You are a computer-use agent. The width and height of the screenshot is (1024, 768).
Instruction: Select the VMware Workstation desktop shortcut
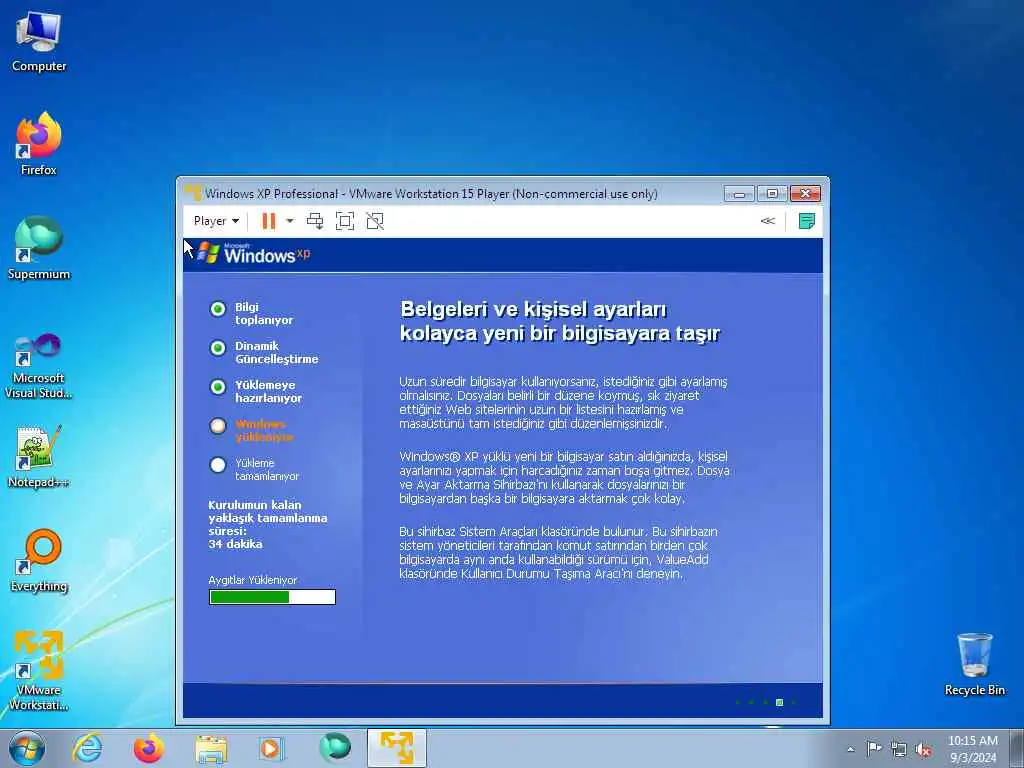[39, 670]
